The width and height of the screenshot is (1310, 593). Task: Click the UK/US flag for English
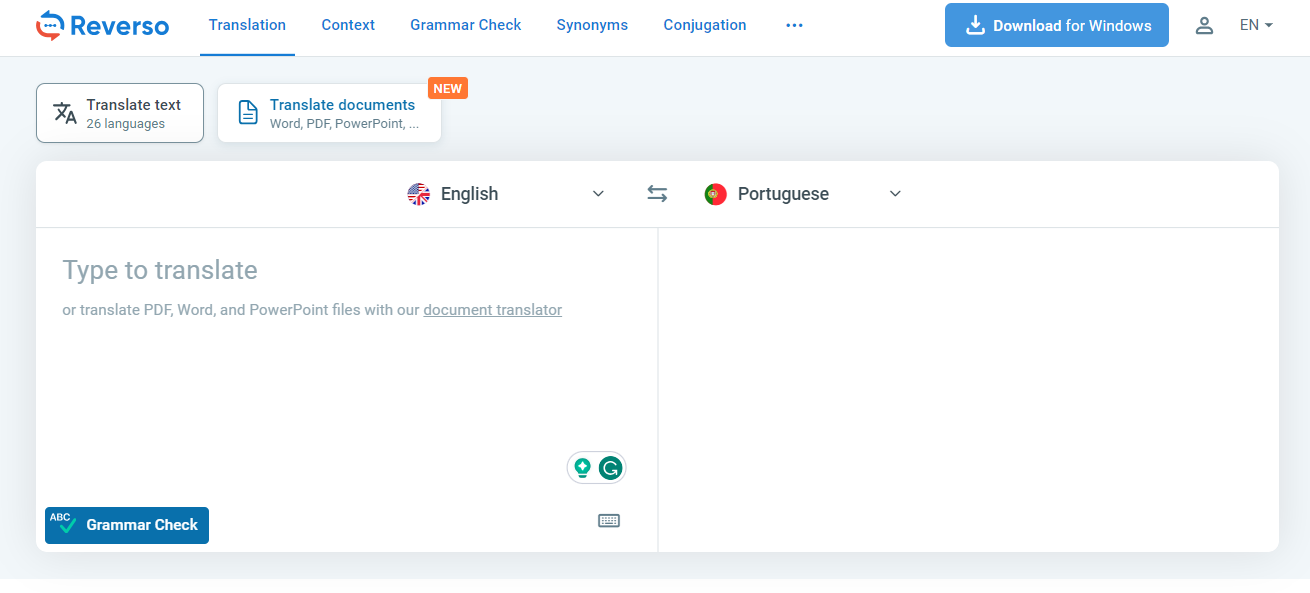tap(419, 194)
